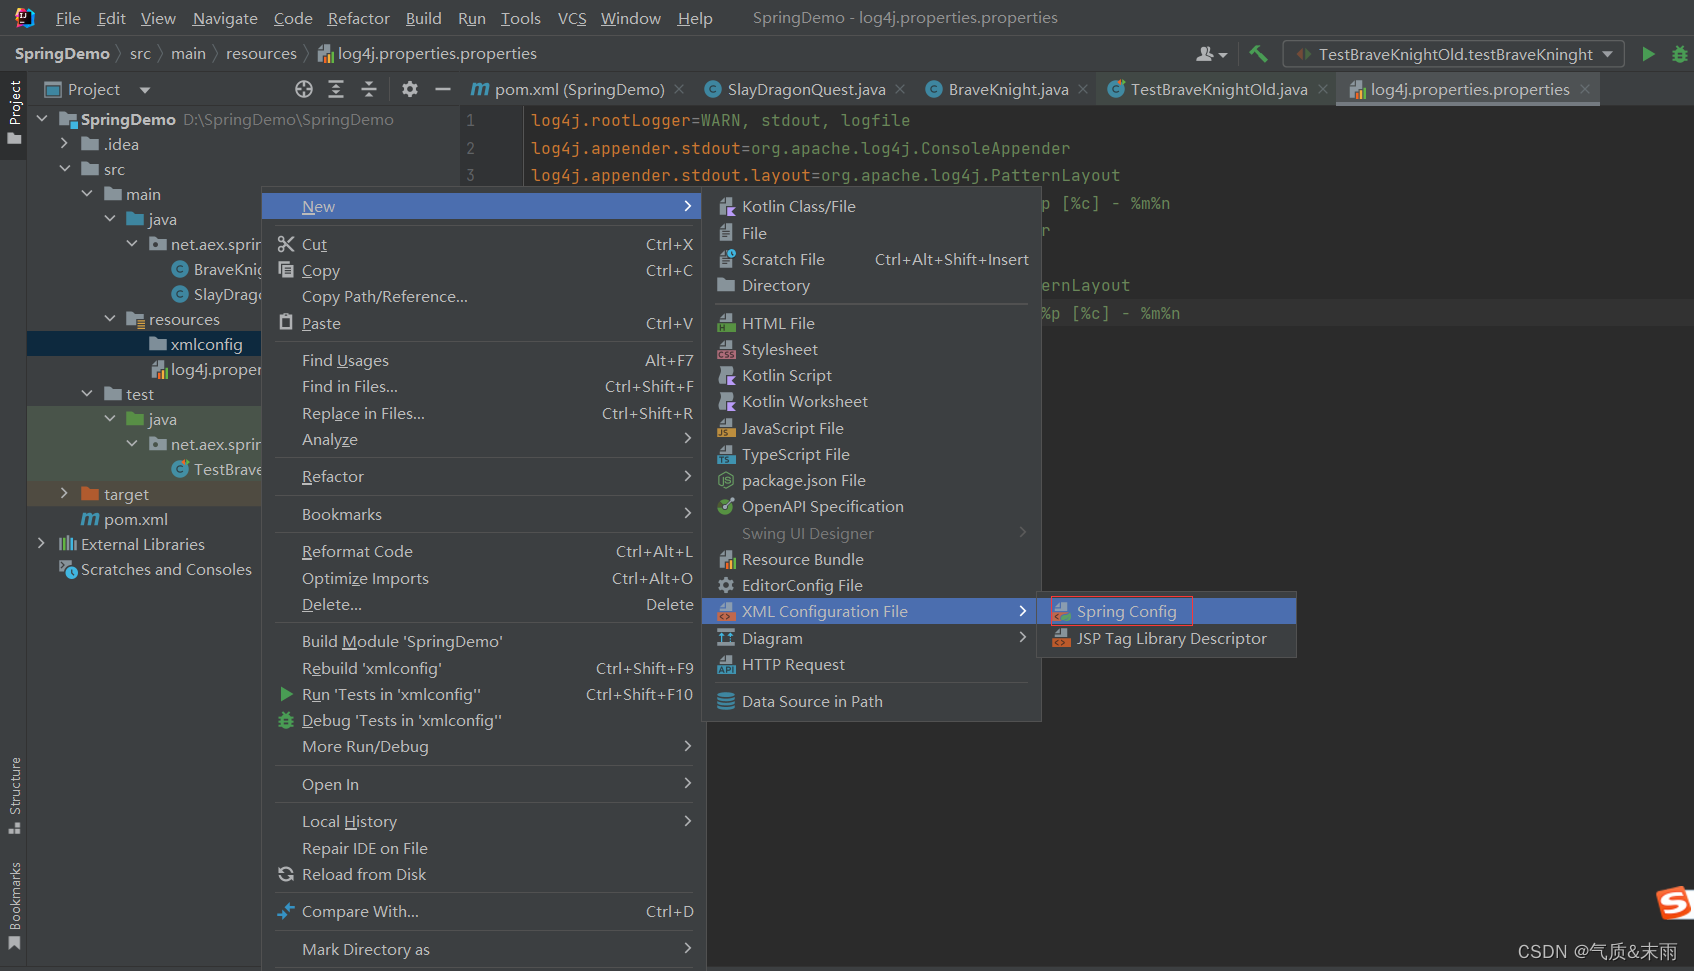
Task: Click the TypeScript File icon
Action: pyautogui.click(x=727, y=454)
